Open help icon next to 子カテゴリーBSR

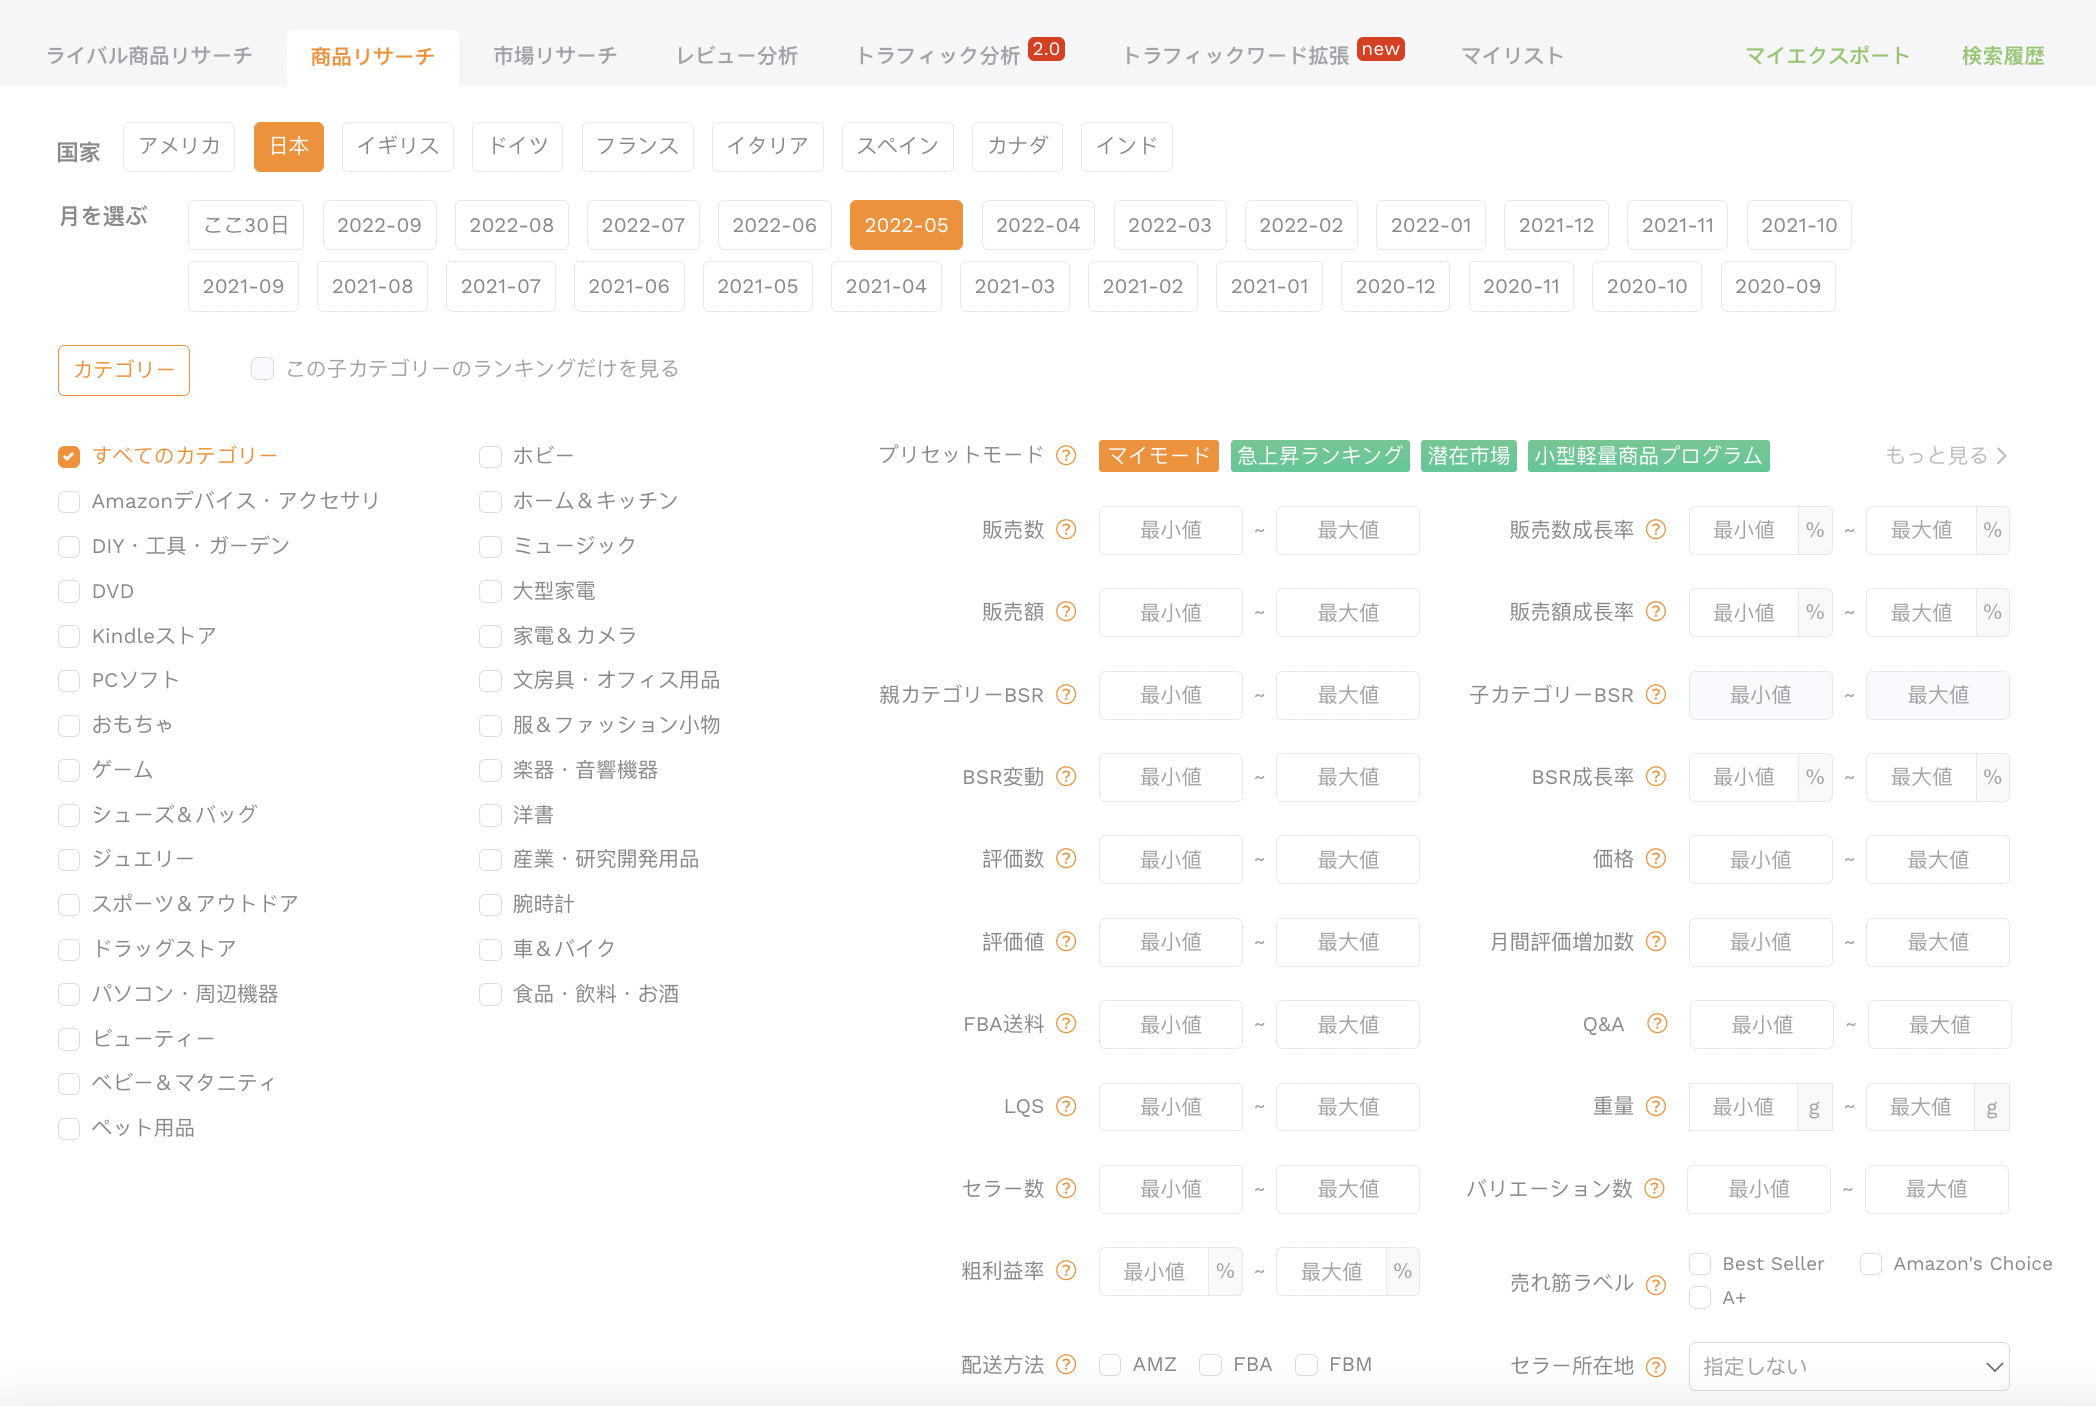[1656, 694]
